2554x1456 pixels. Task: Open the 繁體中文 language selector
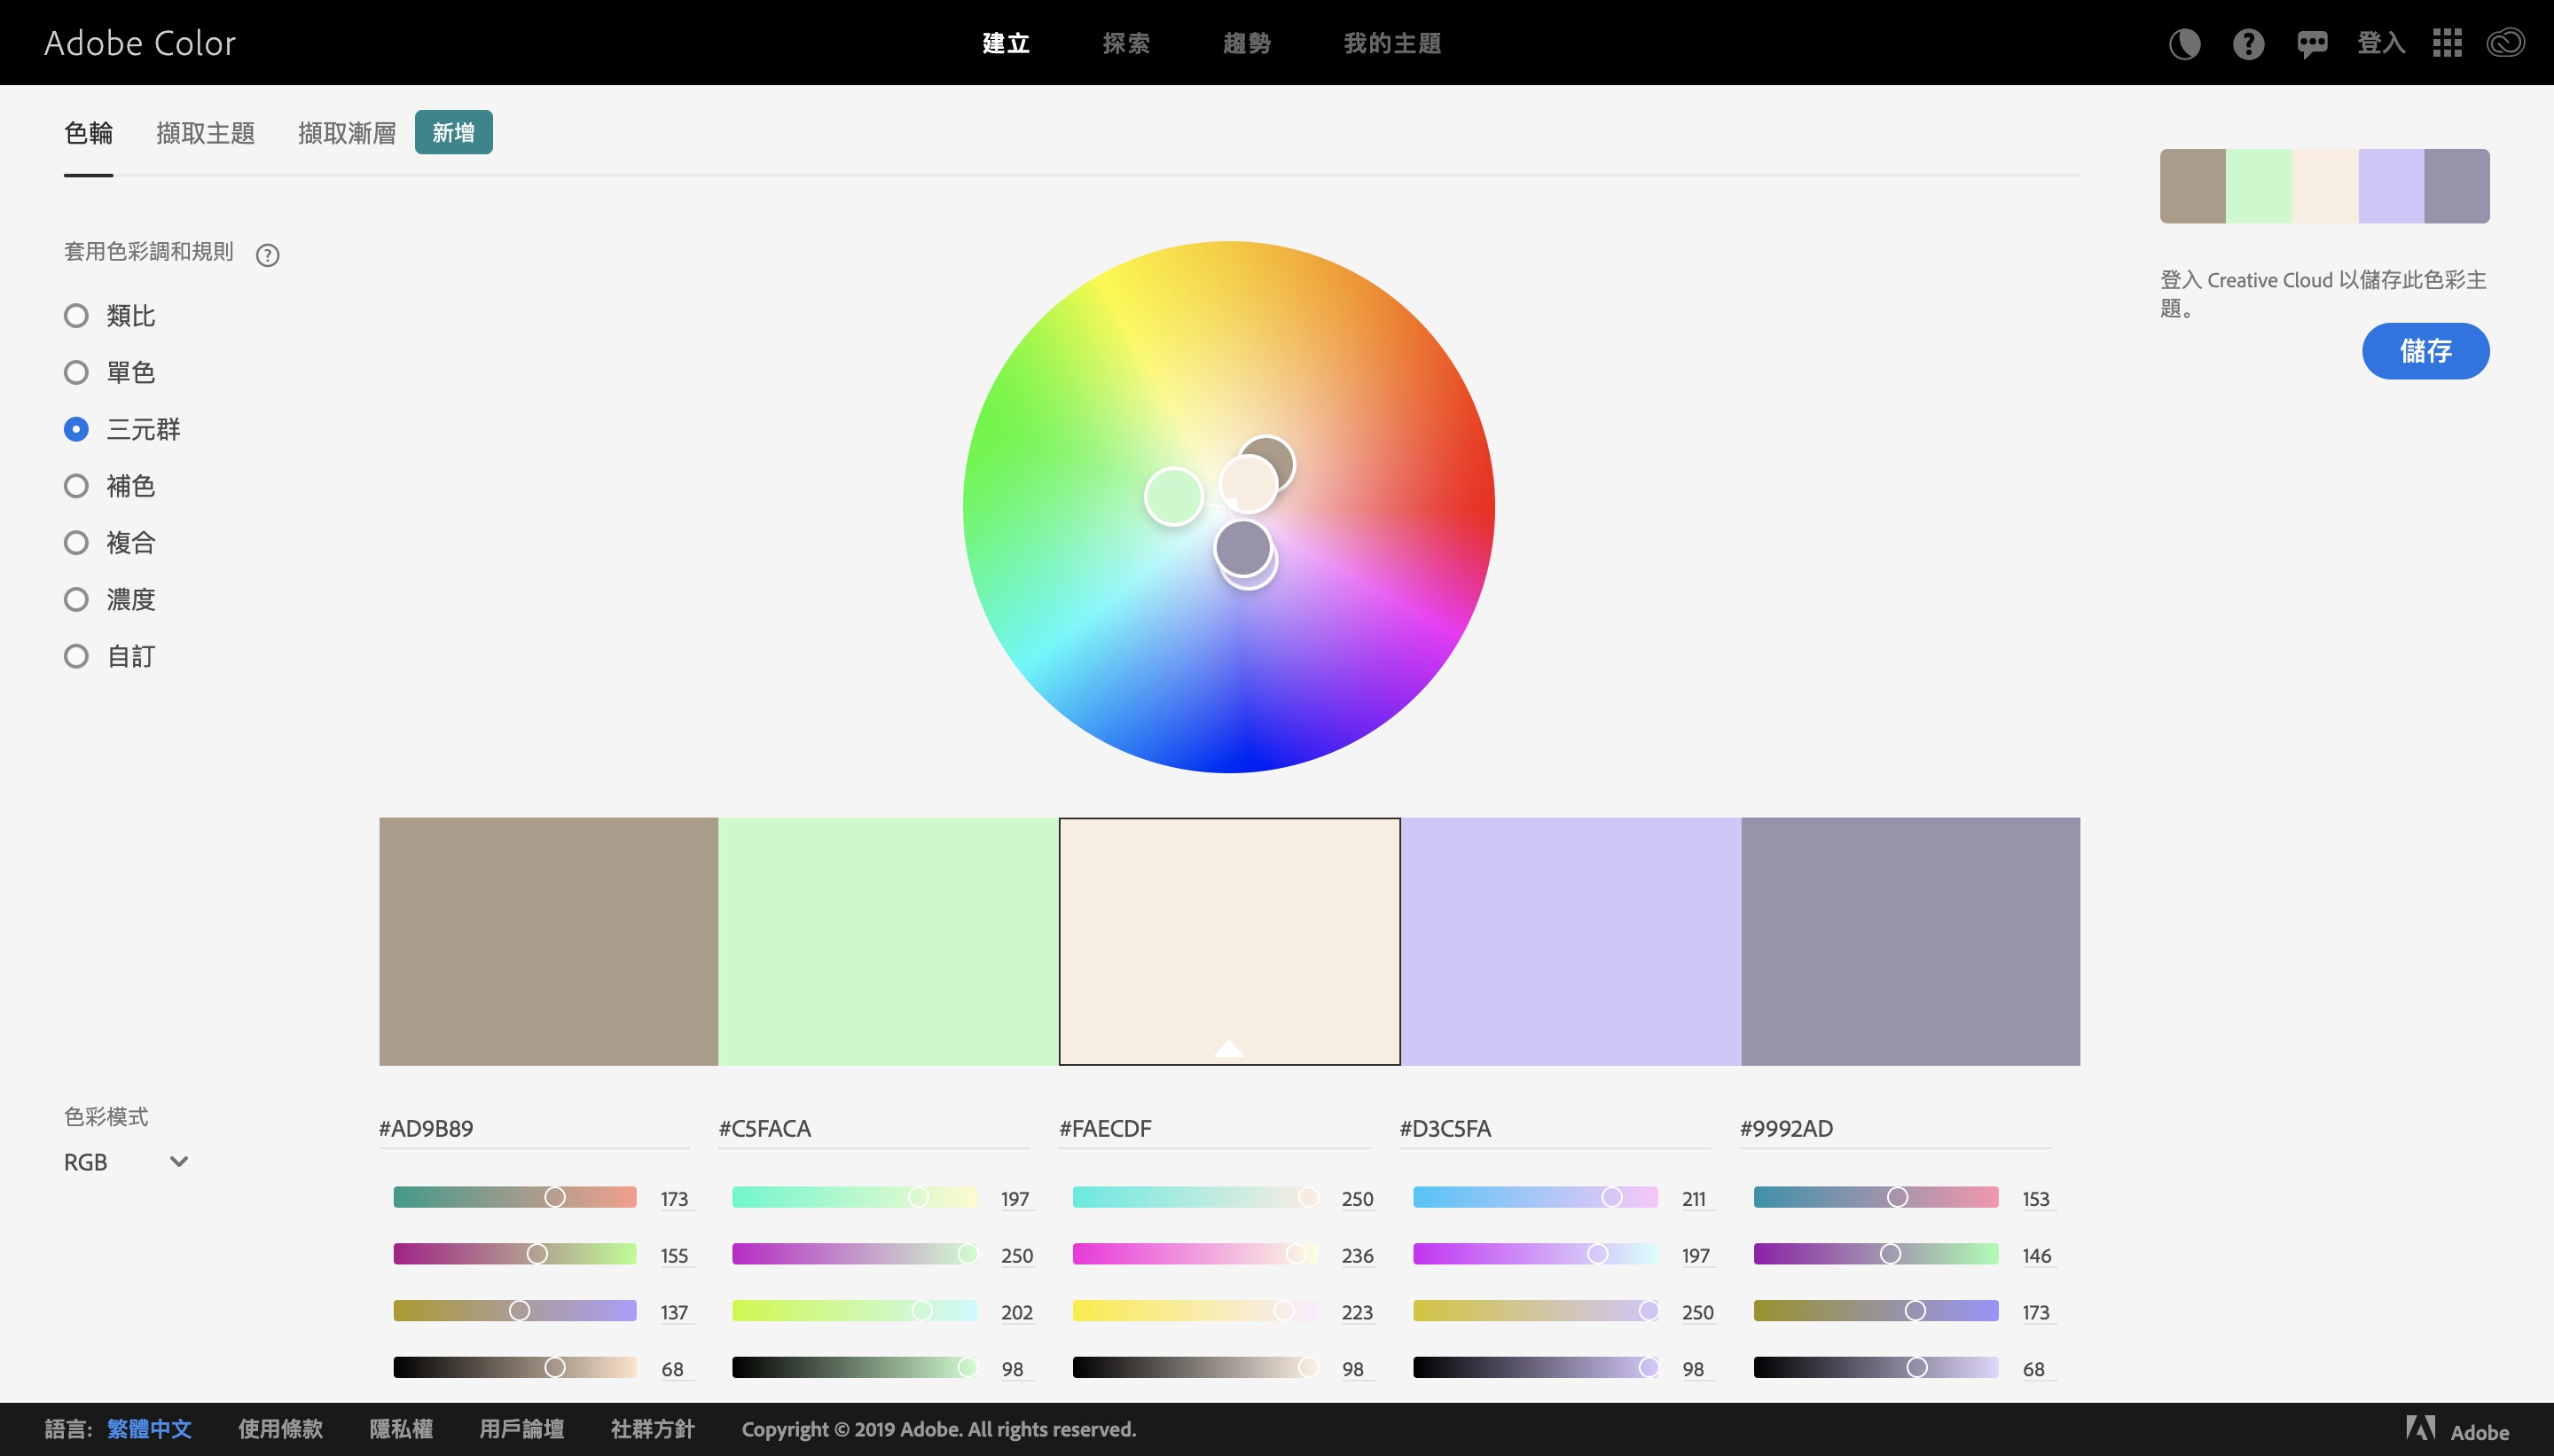coord(149,1429)
